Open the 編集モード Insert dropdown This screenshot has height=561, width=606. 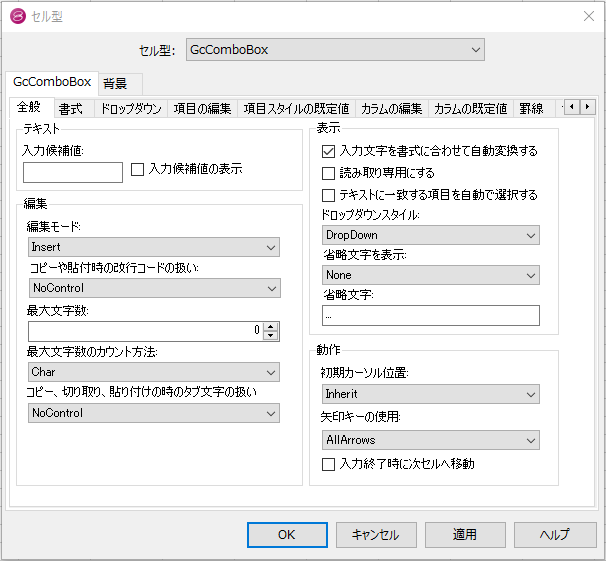click(x=154, y=247)
